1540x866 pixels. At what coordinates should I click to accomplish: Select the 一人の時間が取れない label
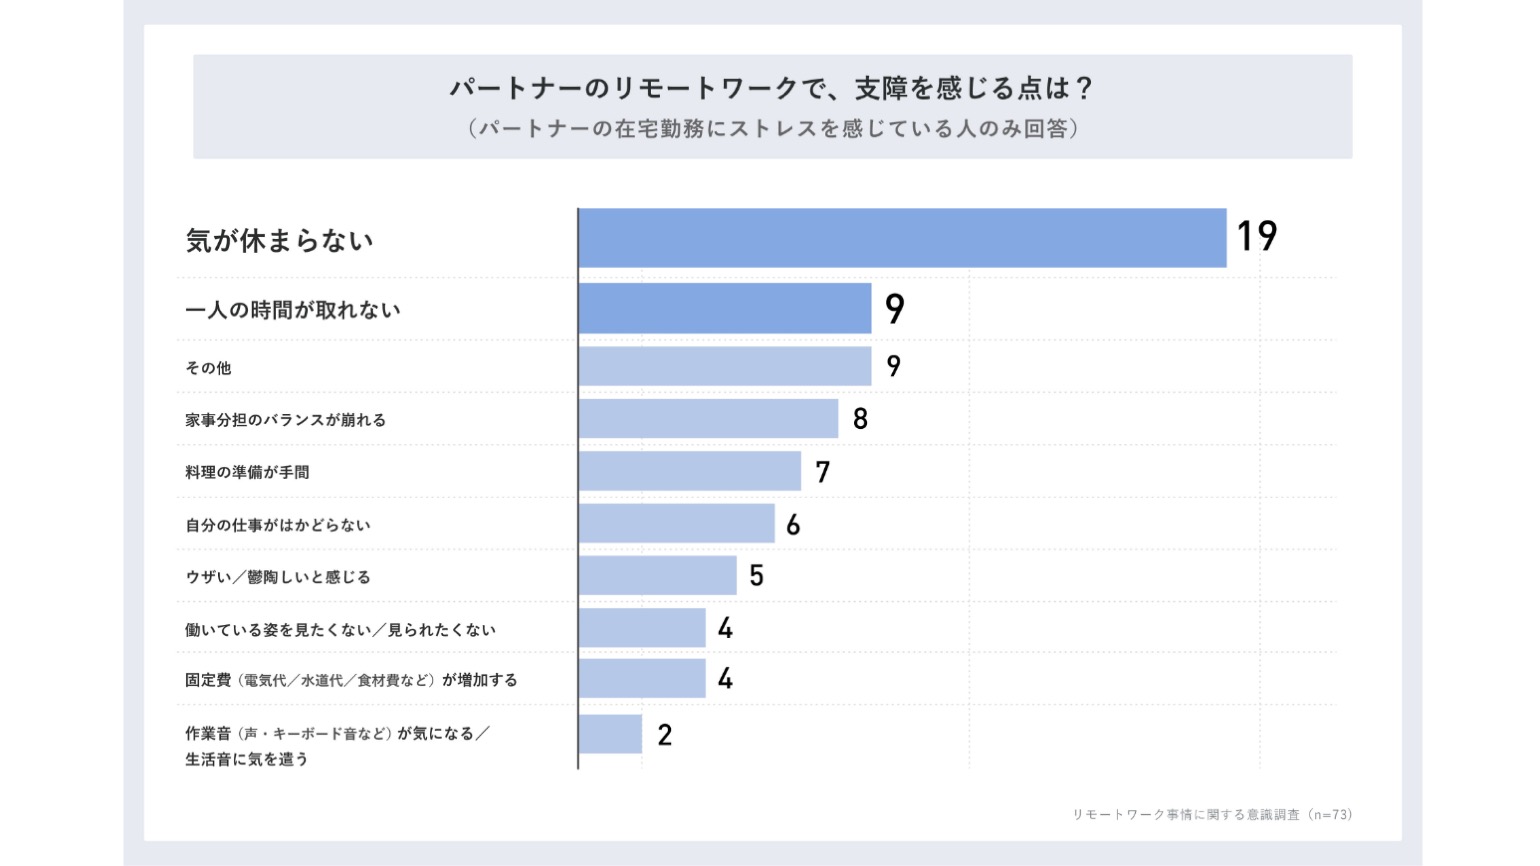(293, 310)
